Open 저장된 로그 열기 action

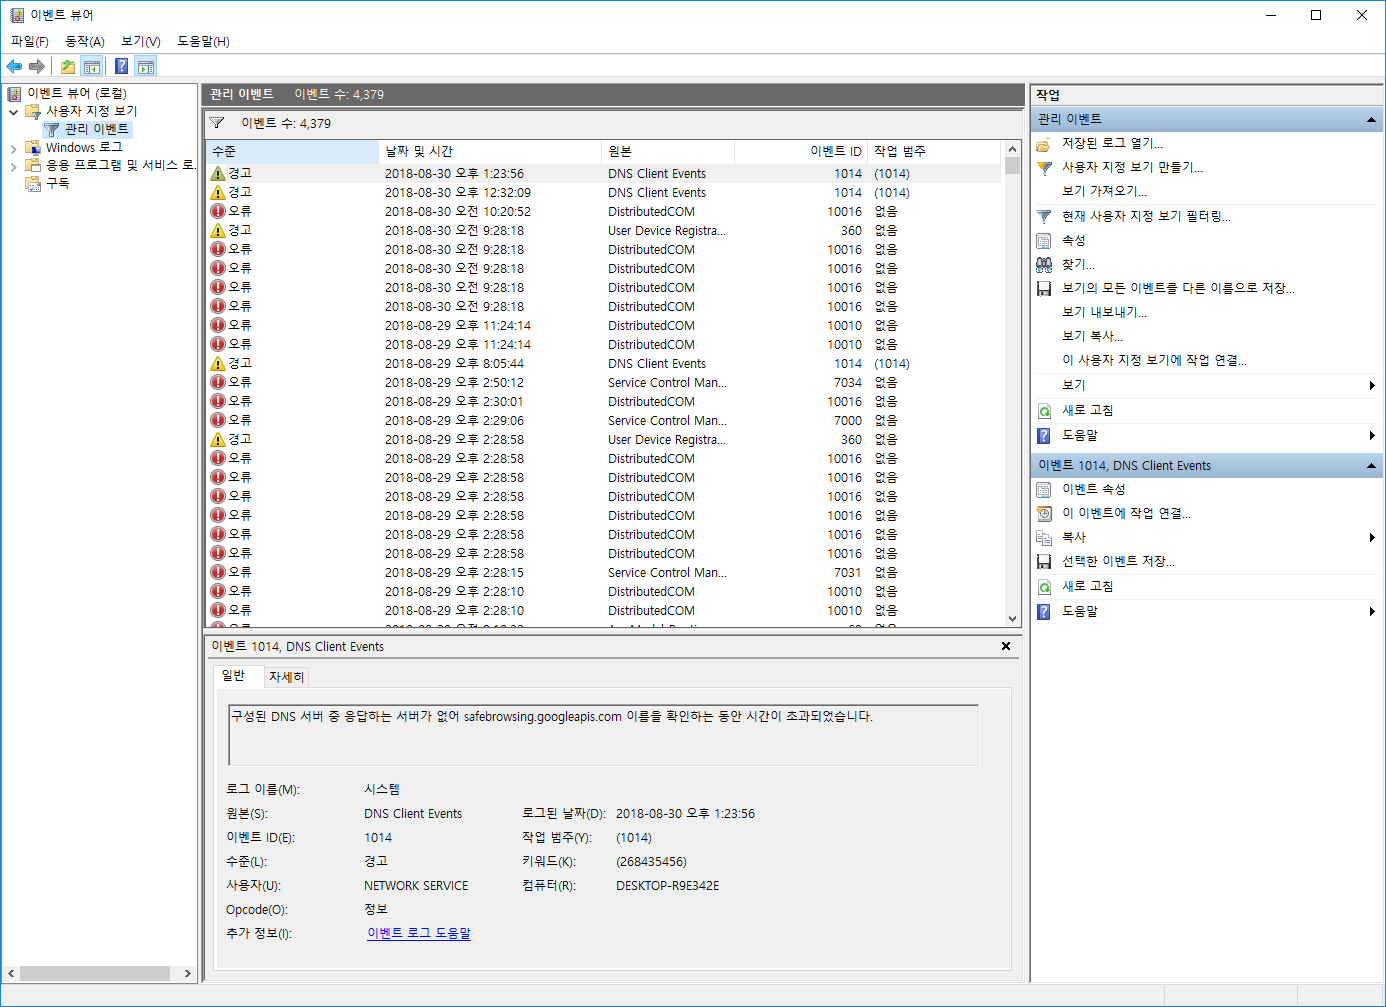click(x=1112, y=143)
